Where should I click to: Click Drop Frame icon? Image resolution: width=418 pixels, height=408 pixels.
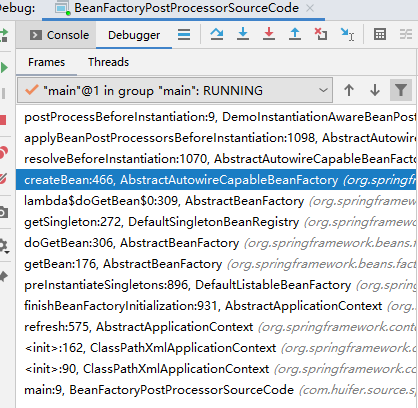(321, 34)
